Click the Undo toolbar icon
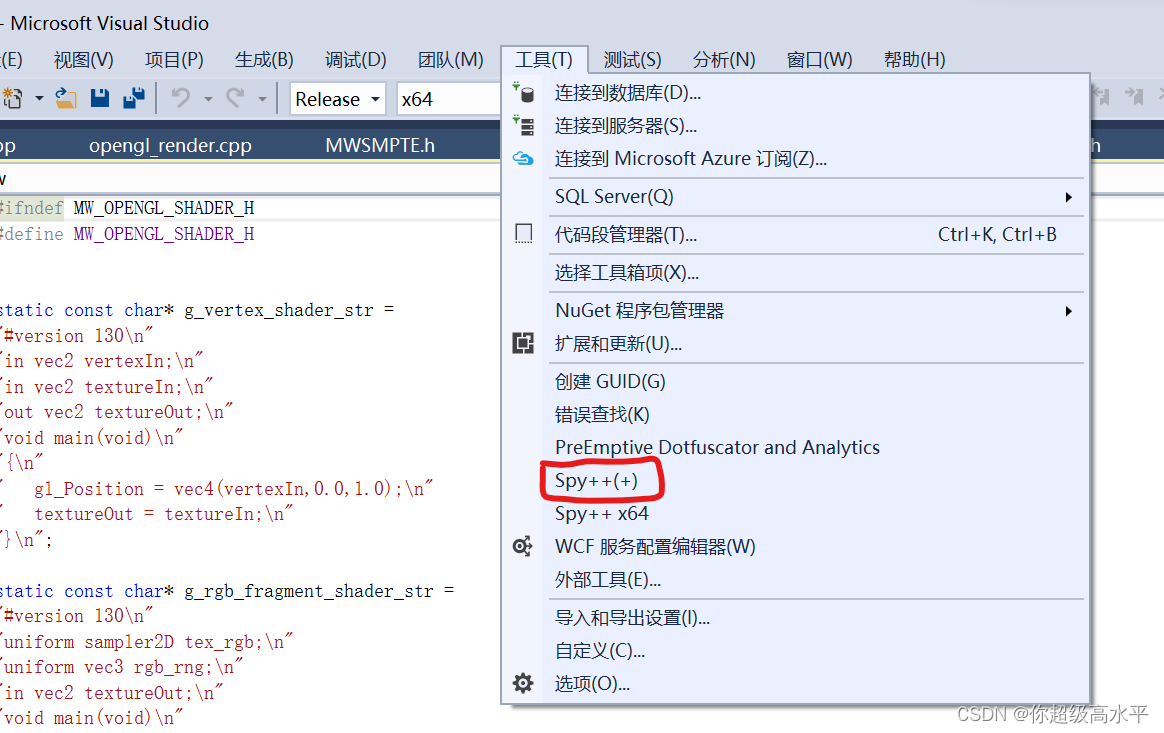This screenshot has width=1164, height=733. pyautogui.click(x=181, y=98)
